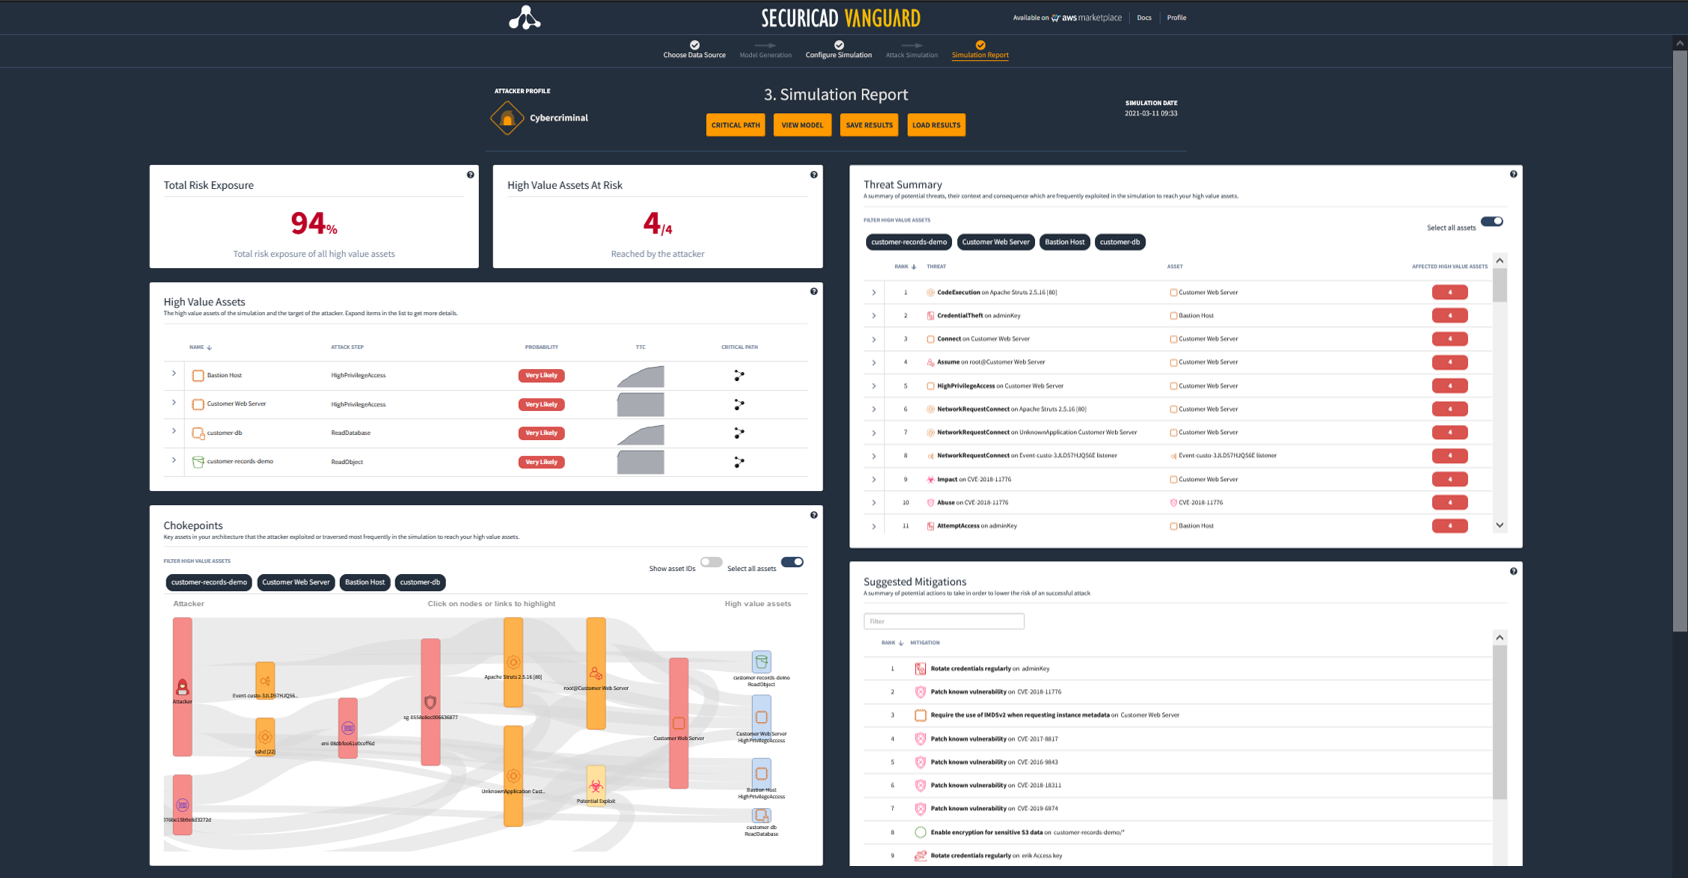Expand threat rank 1 CodeExecution row

click(x=874, y=293)
